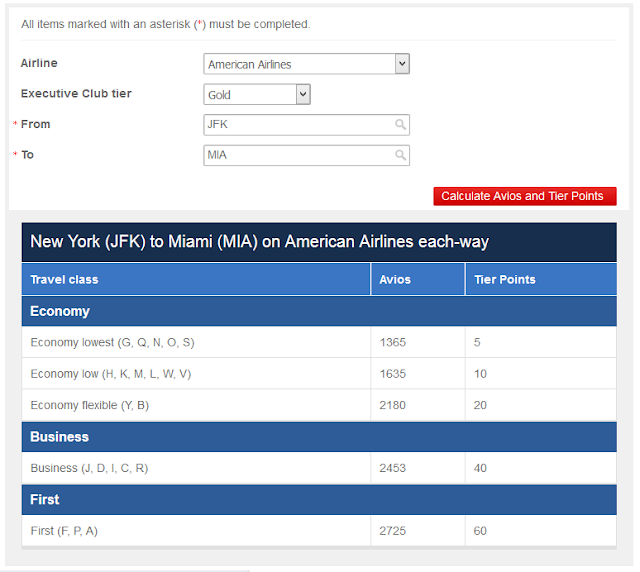Viewport: 640px width, 572px height.
Task: Click the New York (JFK) to Miami (MIA) title
Action: point(260,242)
